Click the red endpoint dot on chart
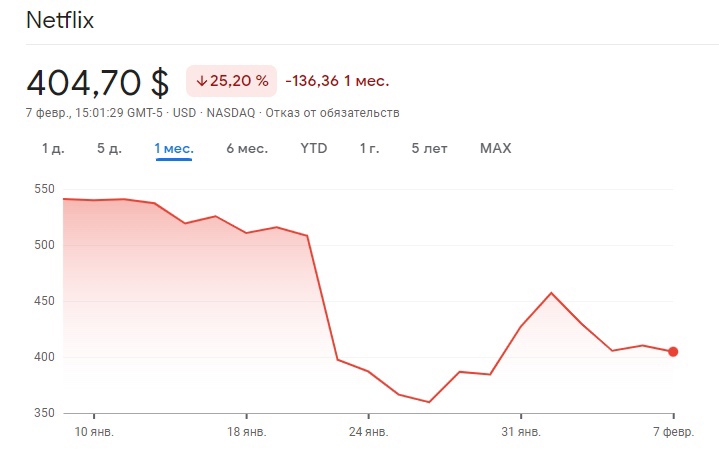719x452 pixels. [673, 351]
